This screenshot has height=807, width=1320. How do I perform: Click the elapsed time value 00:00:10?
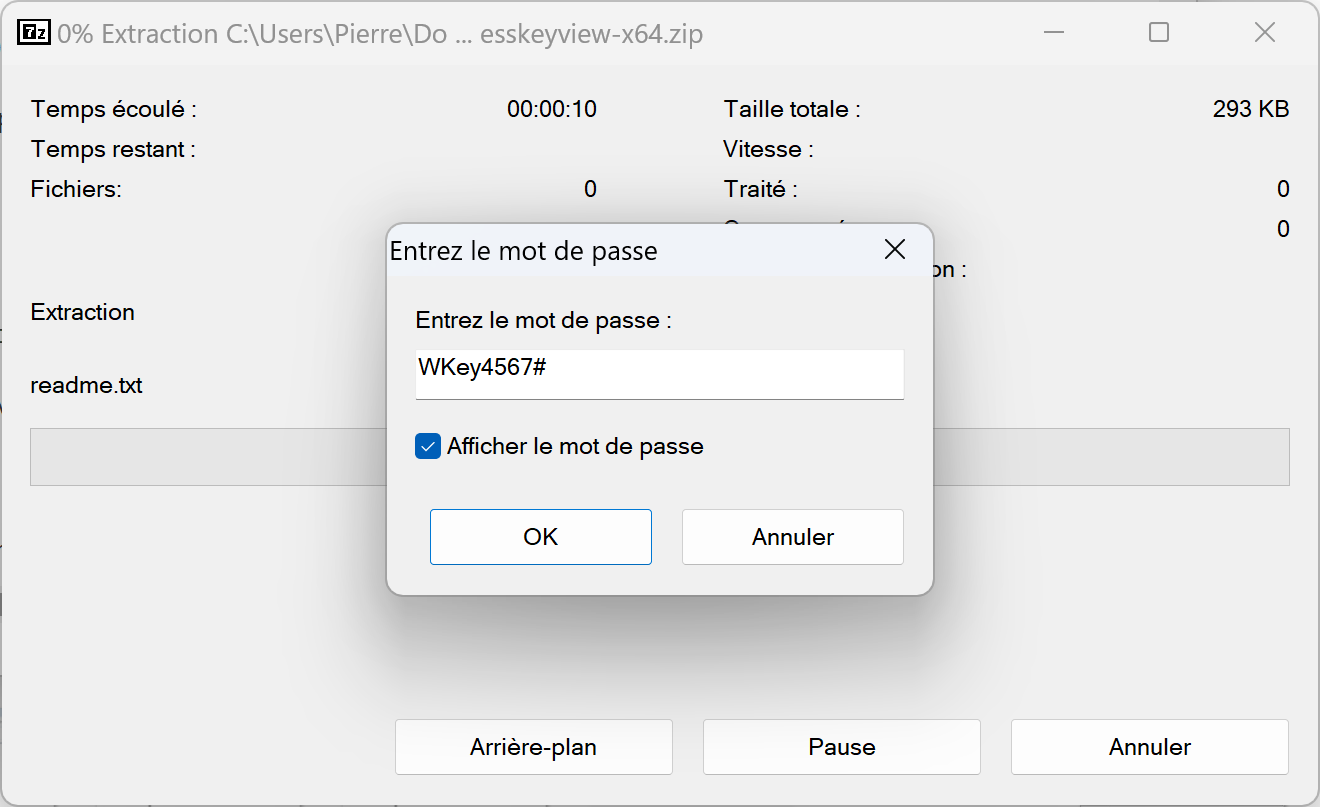pyautogui.click(x=552, y=109)
